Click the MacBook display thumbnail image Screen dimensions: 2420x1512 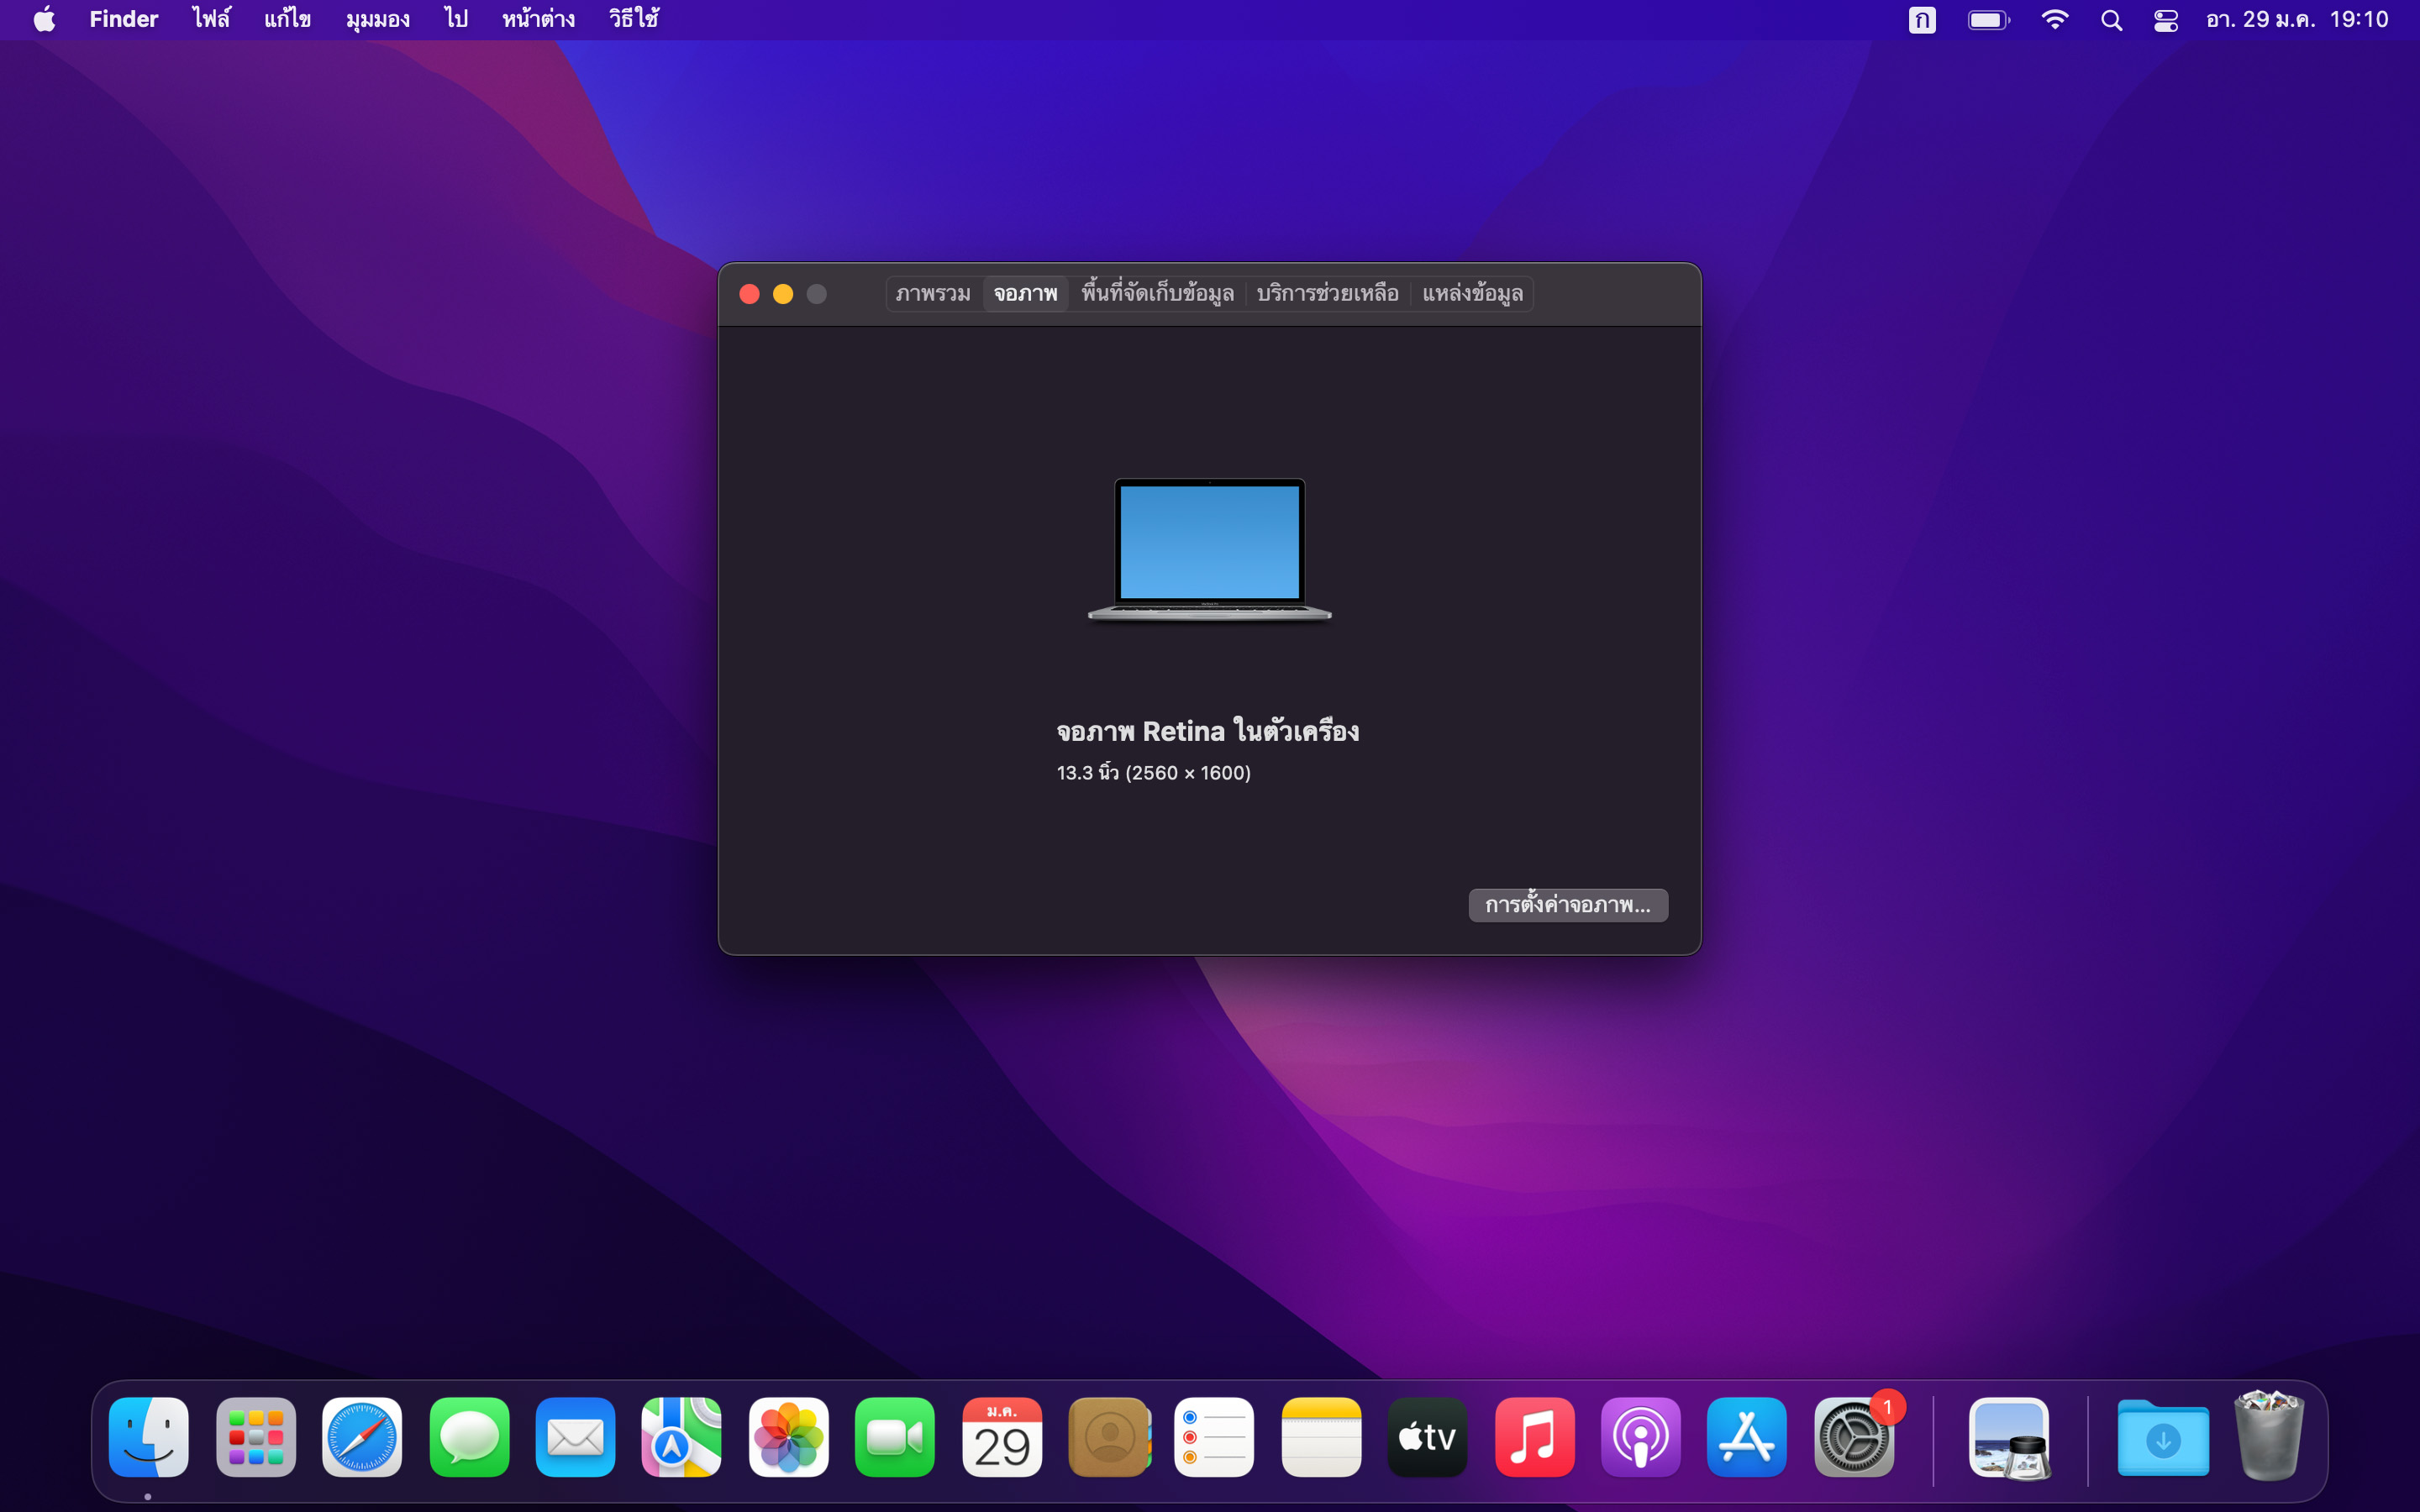point(1209,549)
